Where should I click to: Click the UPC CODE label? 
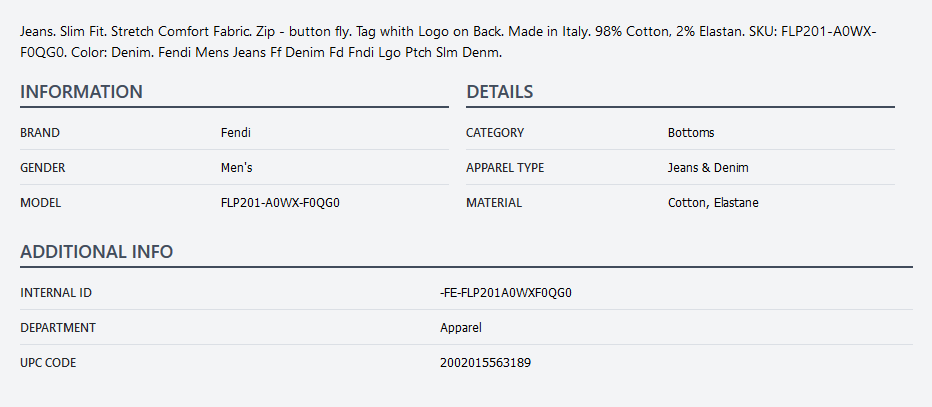(48, 362)
